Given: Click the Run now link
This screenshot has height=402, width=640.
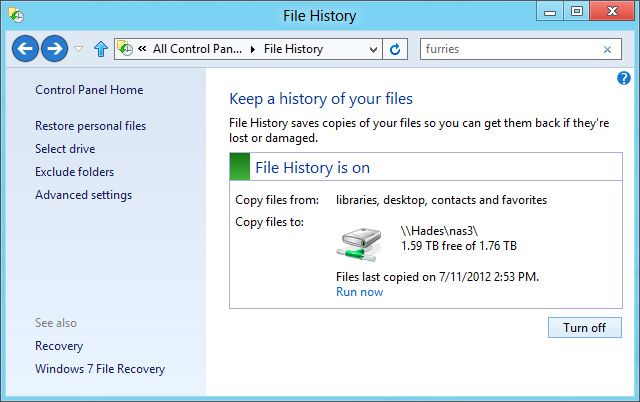Looking at the screenshot, I should [360, 292].
